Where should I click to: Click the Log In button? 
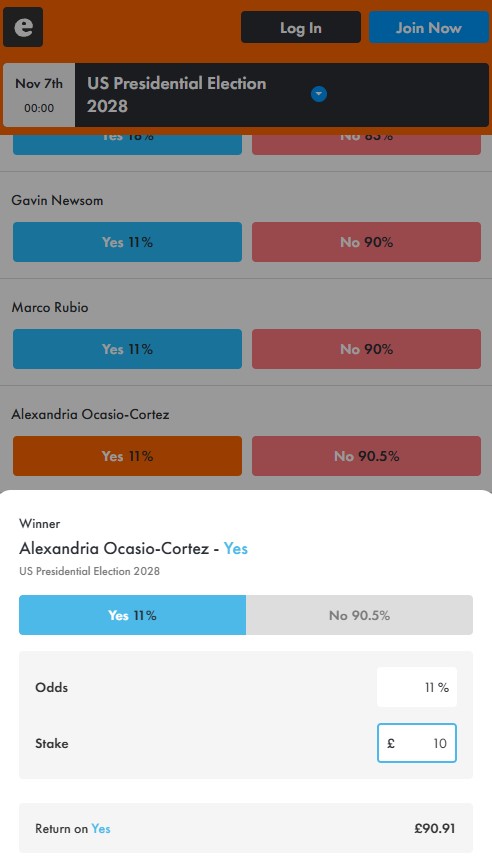301,27
